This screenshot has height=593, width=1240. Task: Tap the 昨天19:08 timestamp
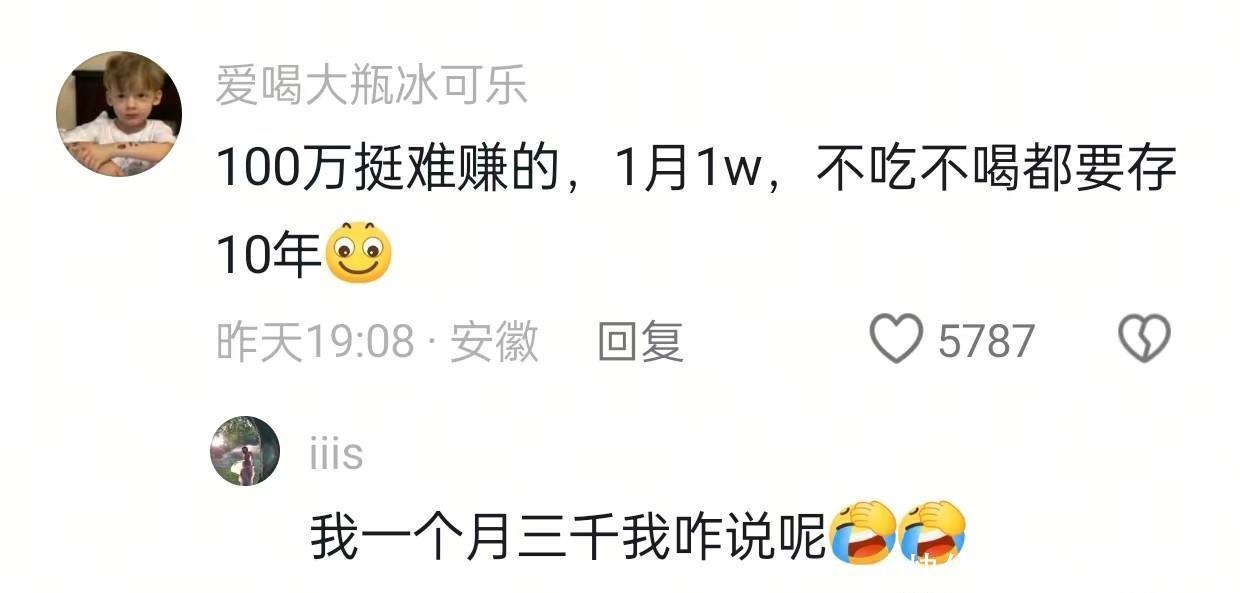[x=315, y=341]
